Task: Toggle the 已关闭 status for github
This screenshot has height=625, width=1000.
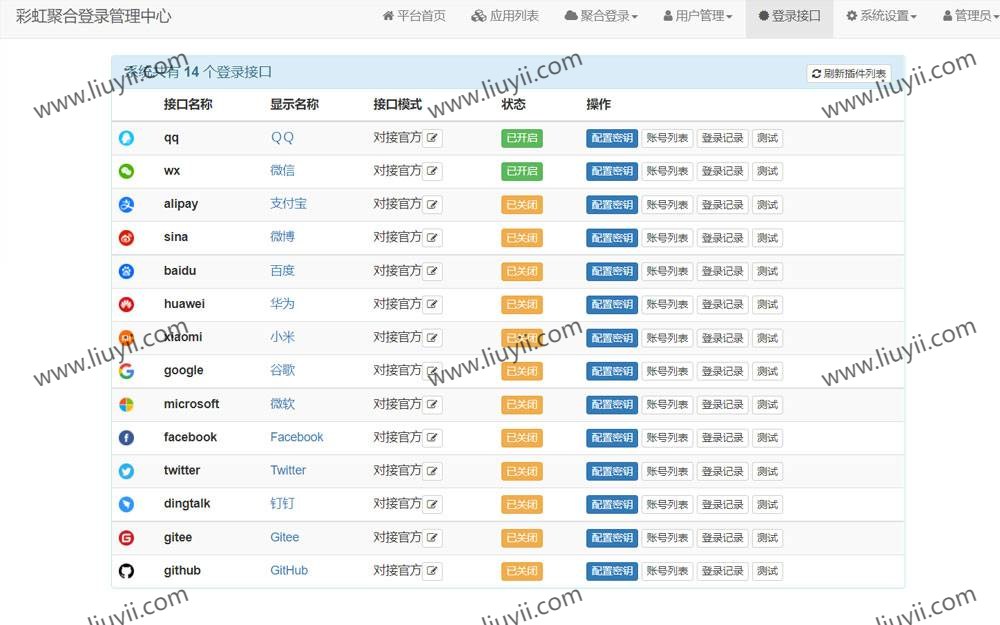Action: tap(522, 571)
